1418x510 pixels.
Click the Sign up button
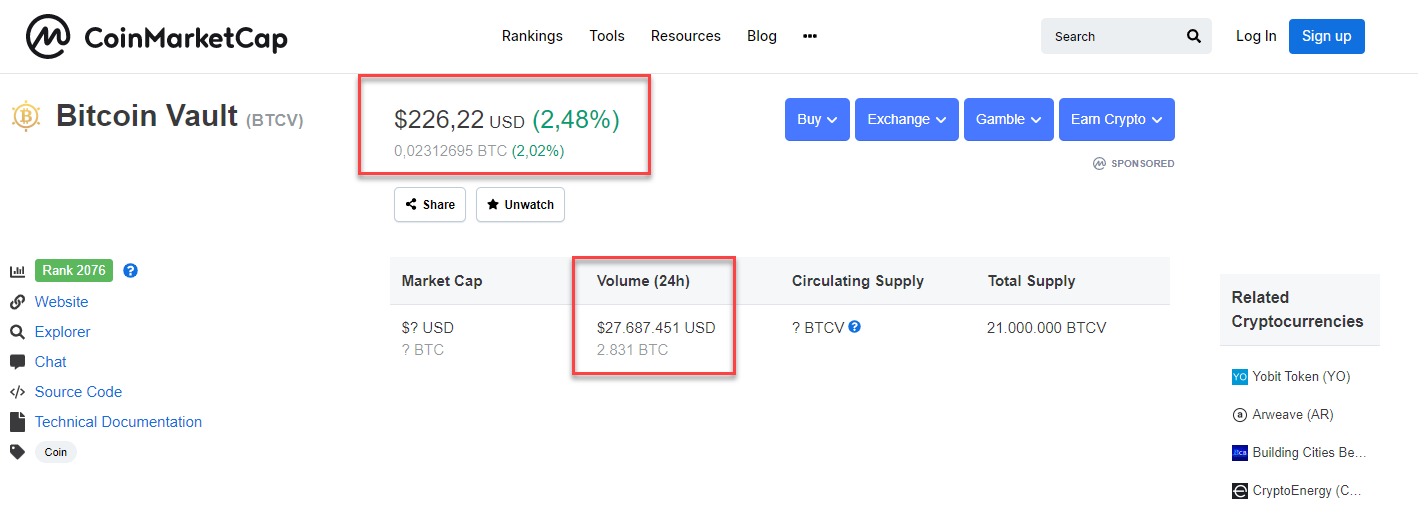(1327, 36)
